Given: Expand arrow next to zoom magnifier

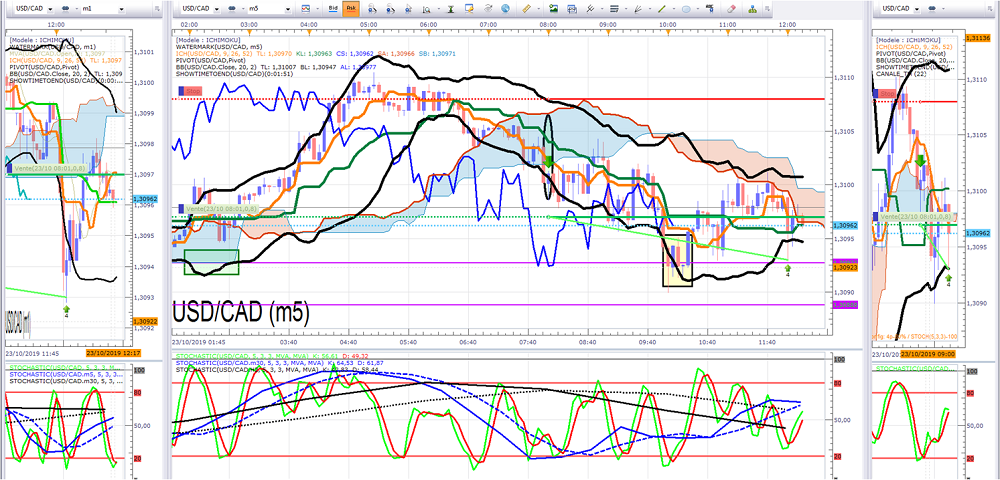Looking at the screenshot, I should [439, 9].
